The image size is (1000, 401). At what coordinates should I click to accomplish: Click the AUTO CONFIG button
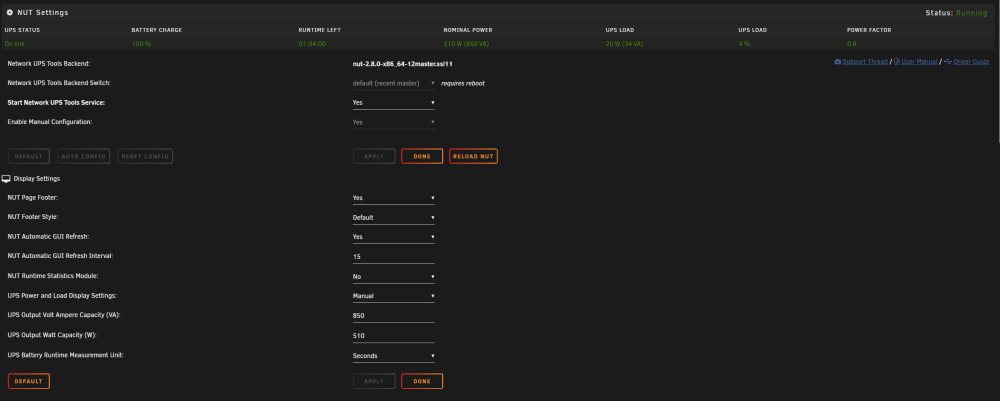pyautogui.click(x=84, y=156)
